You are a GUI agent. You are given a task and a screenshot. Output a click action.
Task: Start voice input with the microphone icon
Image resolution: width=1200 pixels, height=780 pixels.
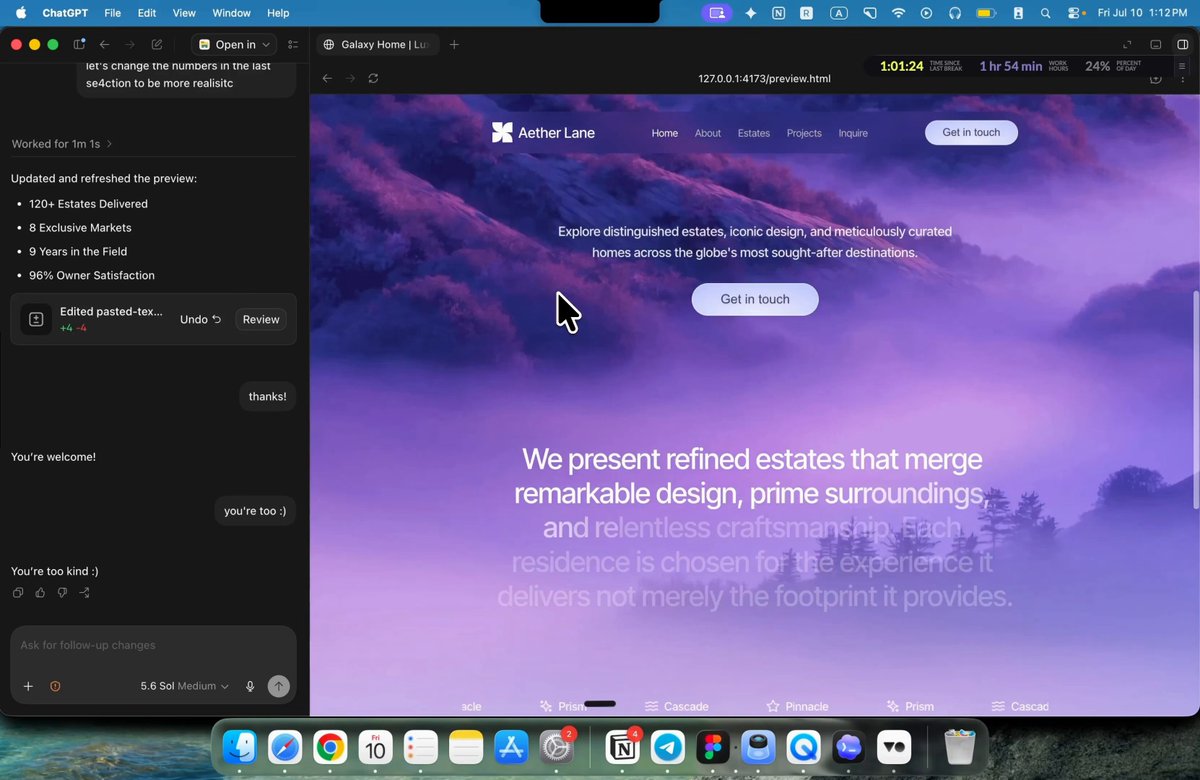click(x=250, y=686)
